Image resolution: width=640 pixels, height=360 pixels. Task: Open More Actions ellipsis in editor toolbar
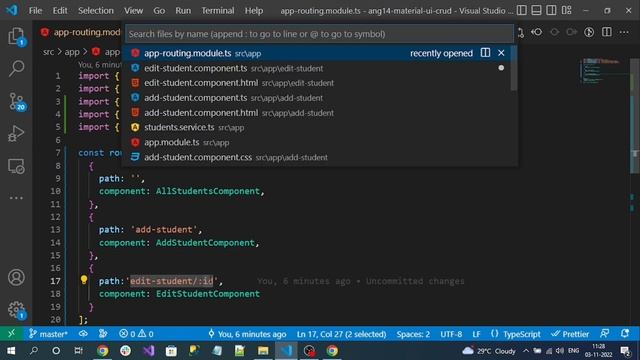(624, 32)
